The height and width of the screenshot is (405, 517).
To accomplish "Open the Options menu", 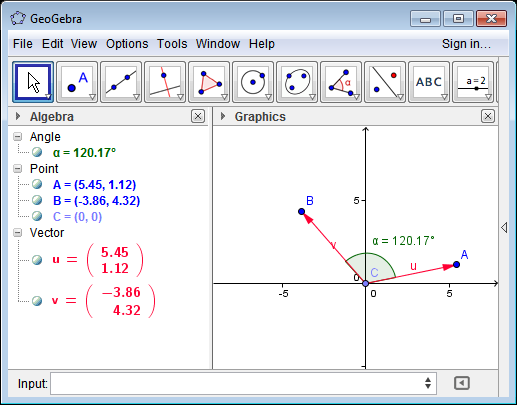I will tap(127, 44).
